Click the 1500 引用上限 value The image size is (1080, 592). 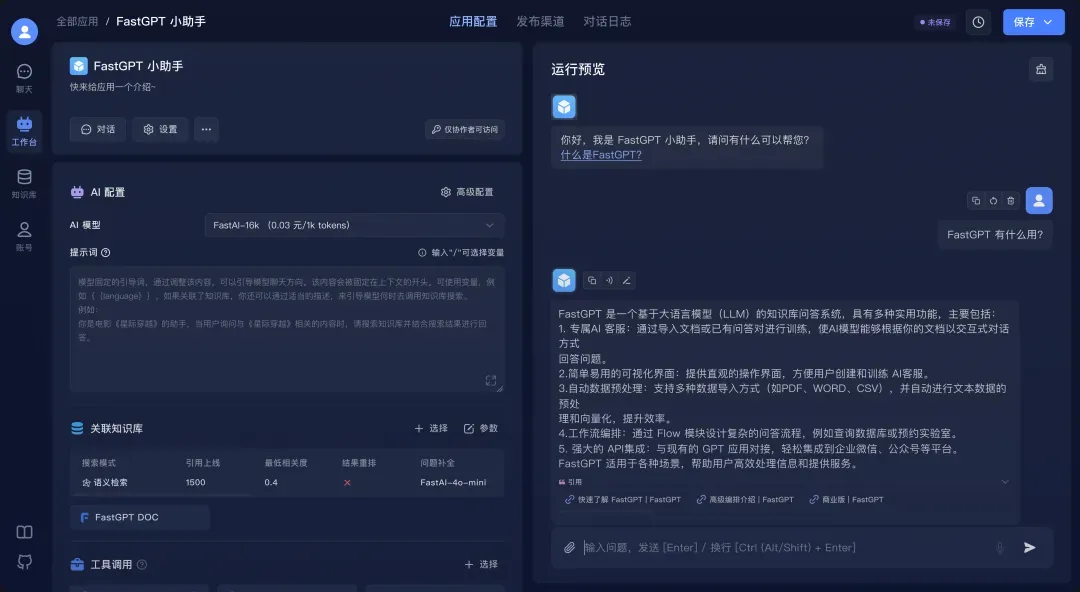[x=196, y=482]
